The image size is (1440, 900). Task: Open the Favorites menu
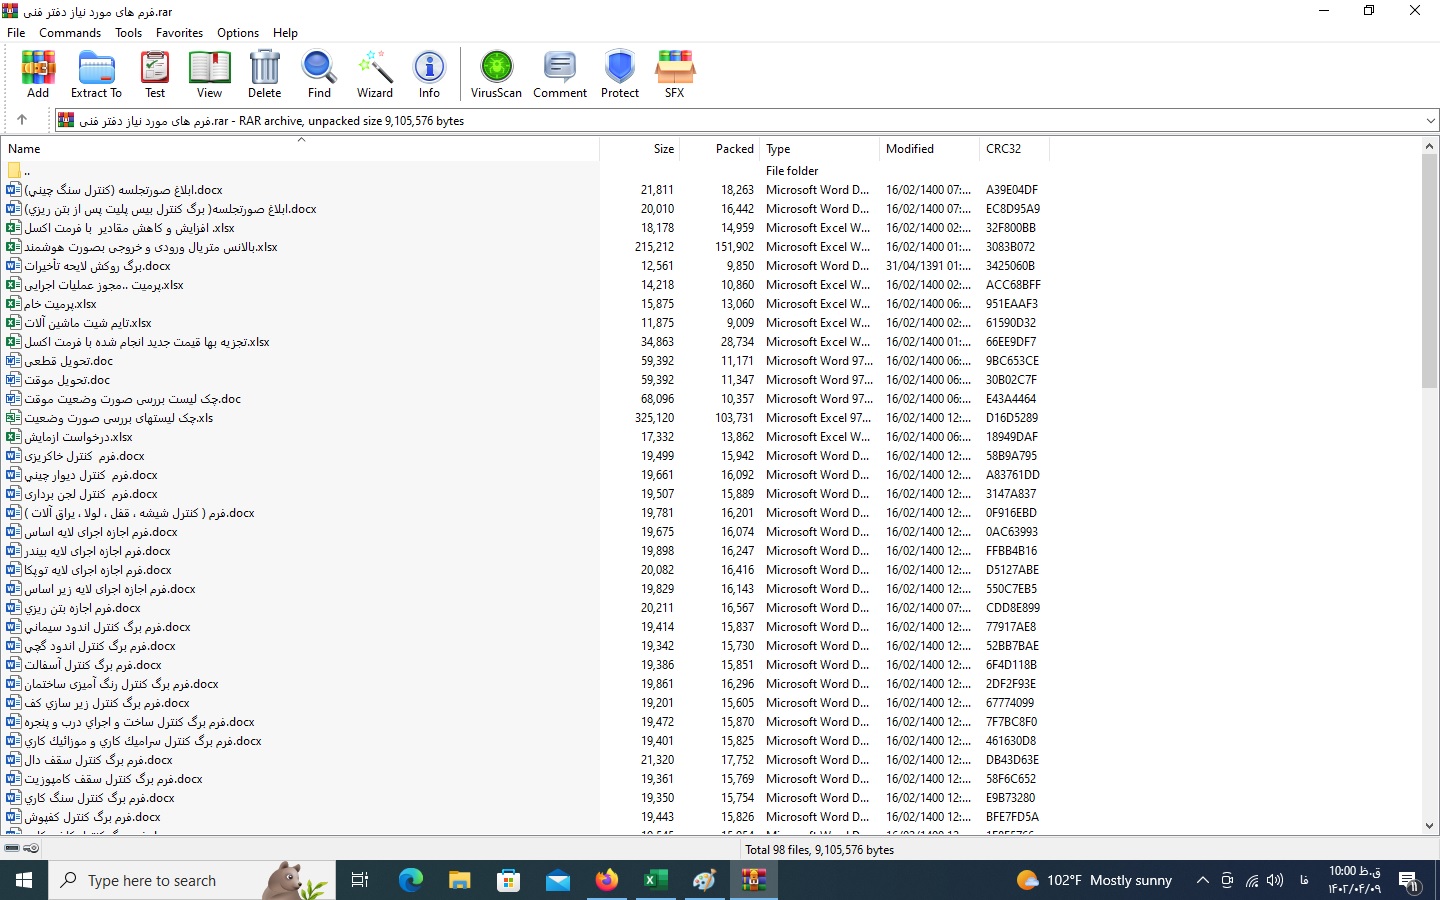tap(179, 33)
